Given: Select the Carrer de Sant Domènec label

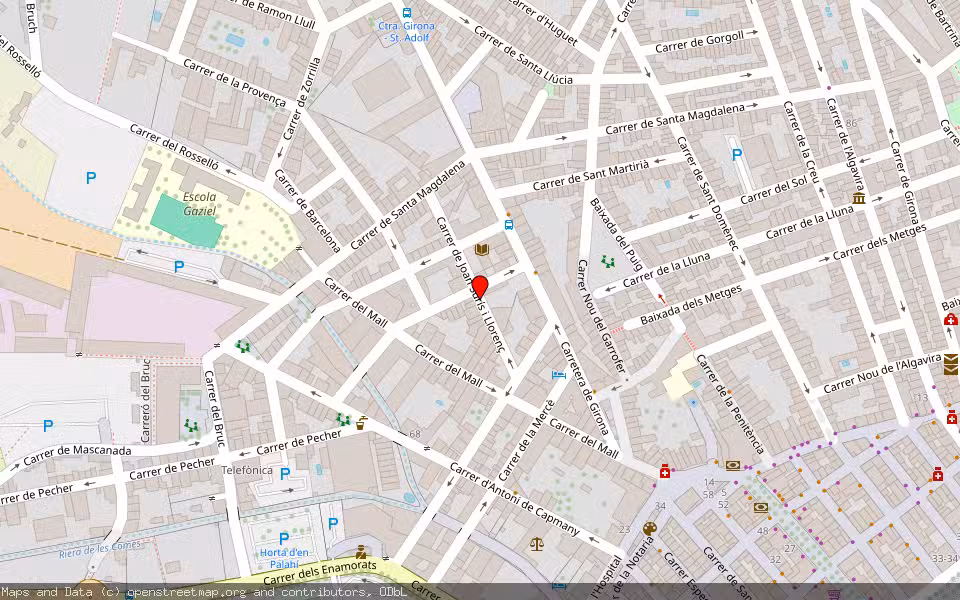Looking at the screenshot, I should [708, 193].
